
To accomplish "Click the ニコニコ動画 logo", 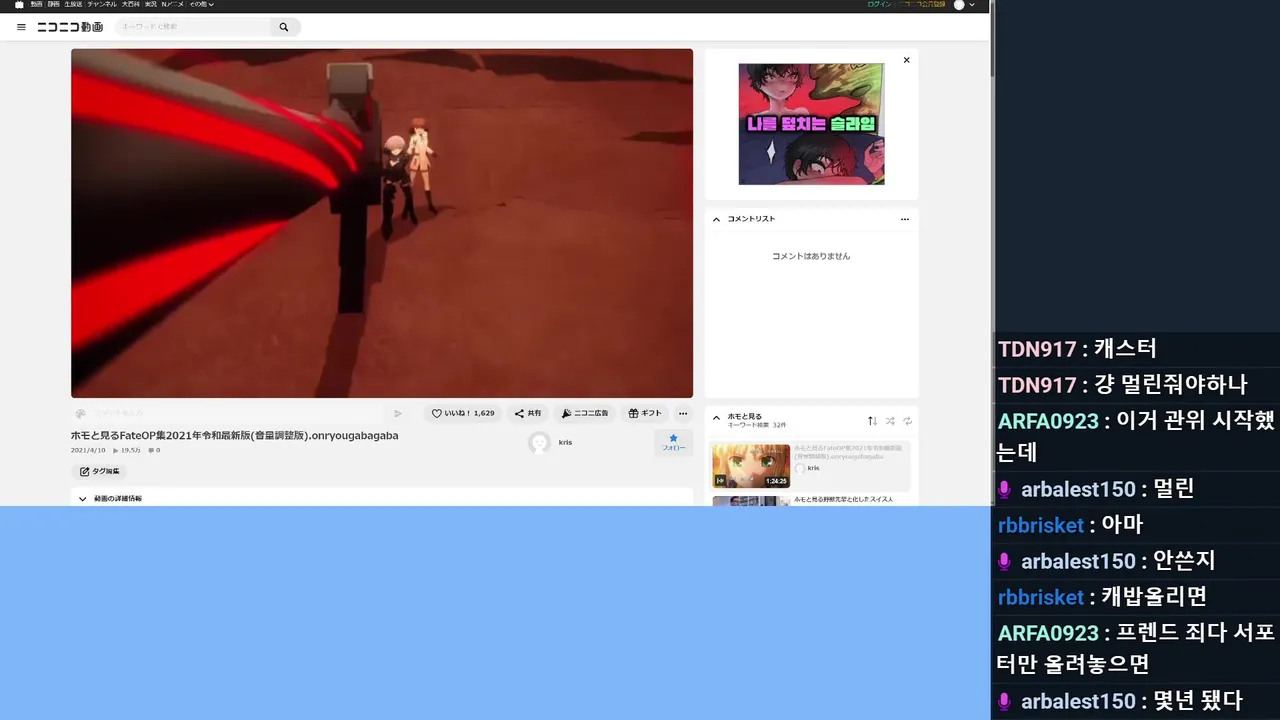I will (x=70, y=27).
